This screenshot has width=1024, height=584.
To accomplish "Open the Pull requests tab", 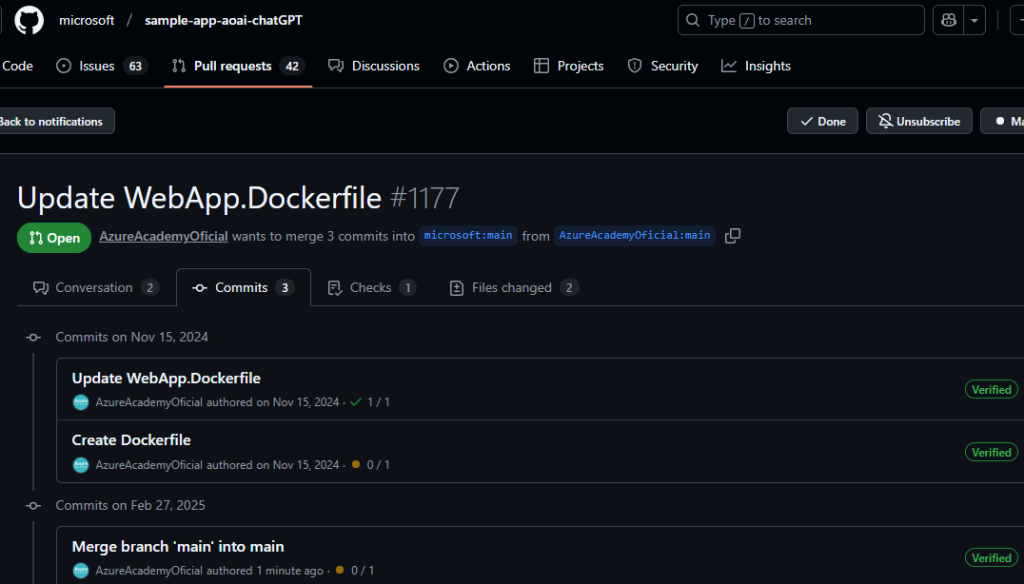I will click(x=232, y=66).
